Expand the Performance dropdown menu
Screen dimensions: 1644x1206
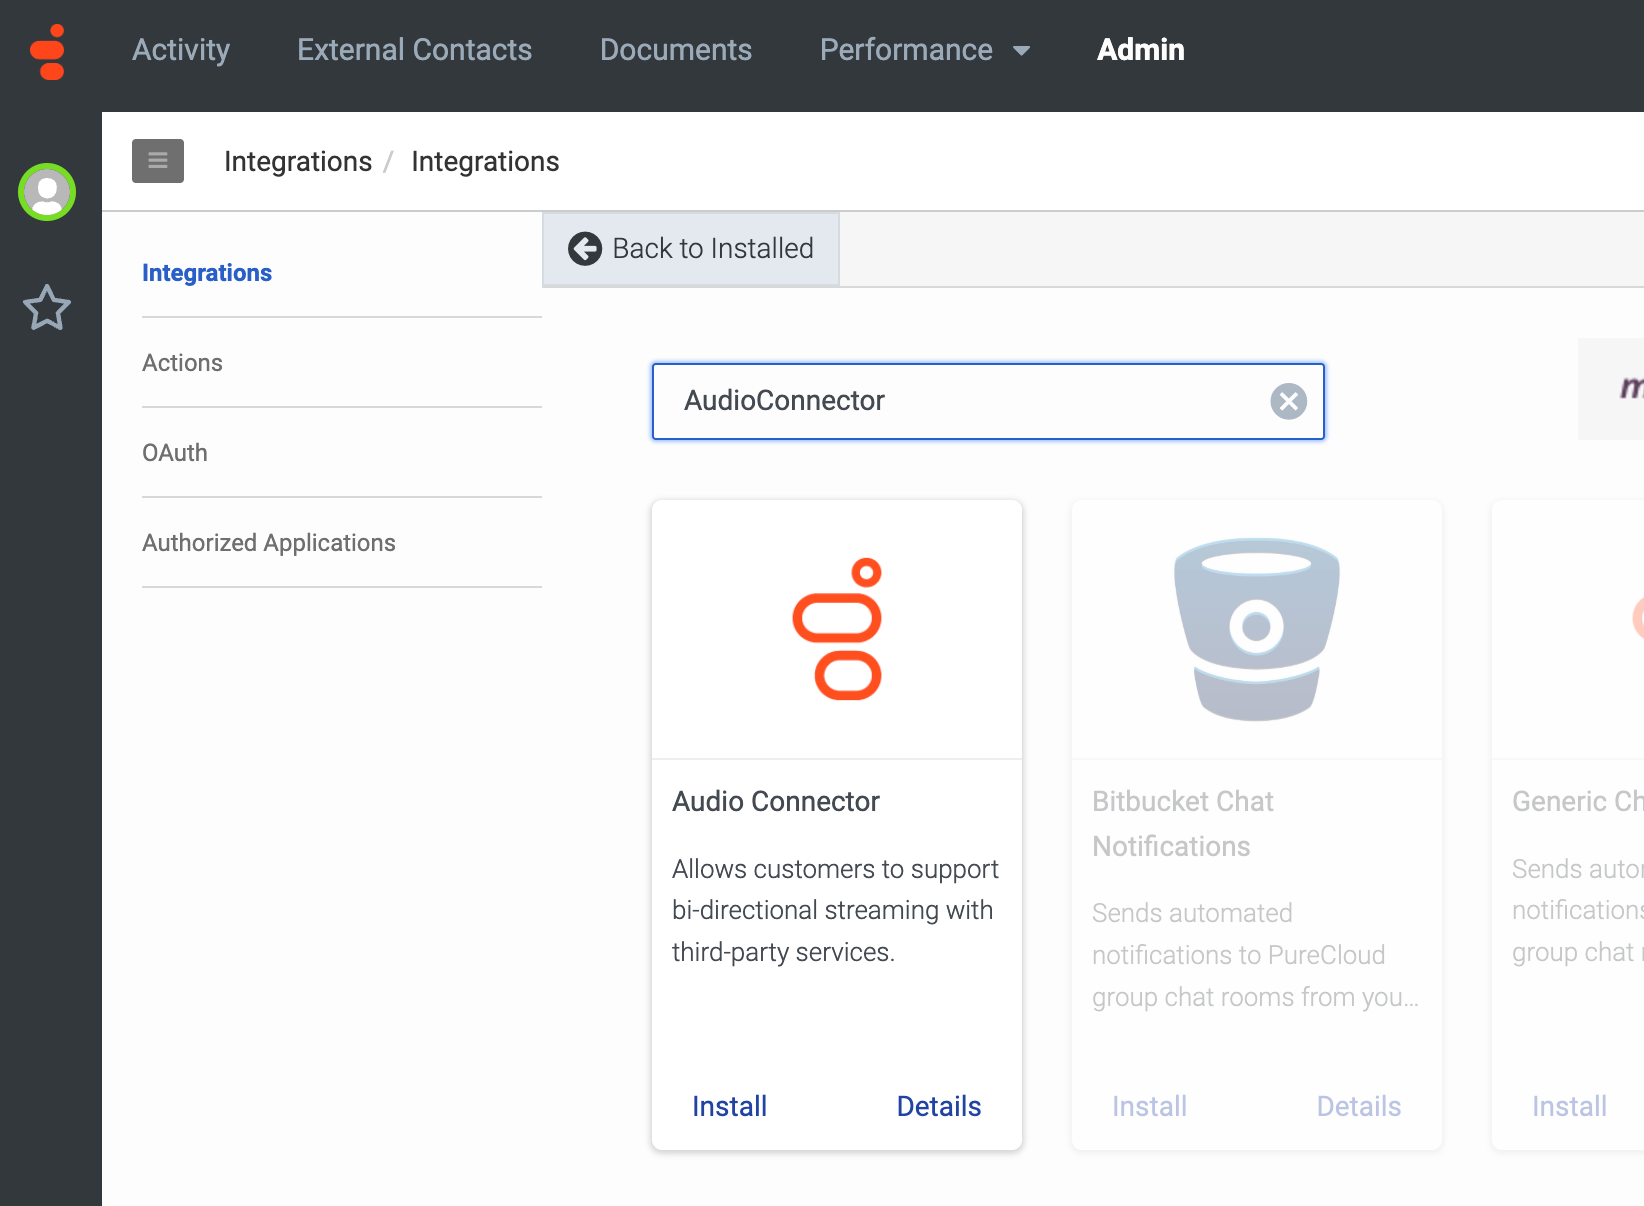point(924,50)
